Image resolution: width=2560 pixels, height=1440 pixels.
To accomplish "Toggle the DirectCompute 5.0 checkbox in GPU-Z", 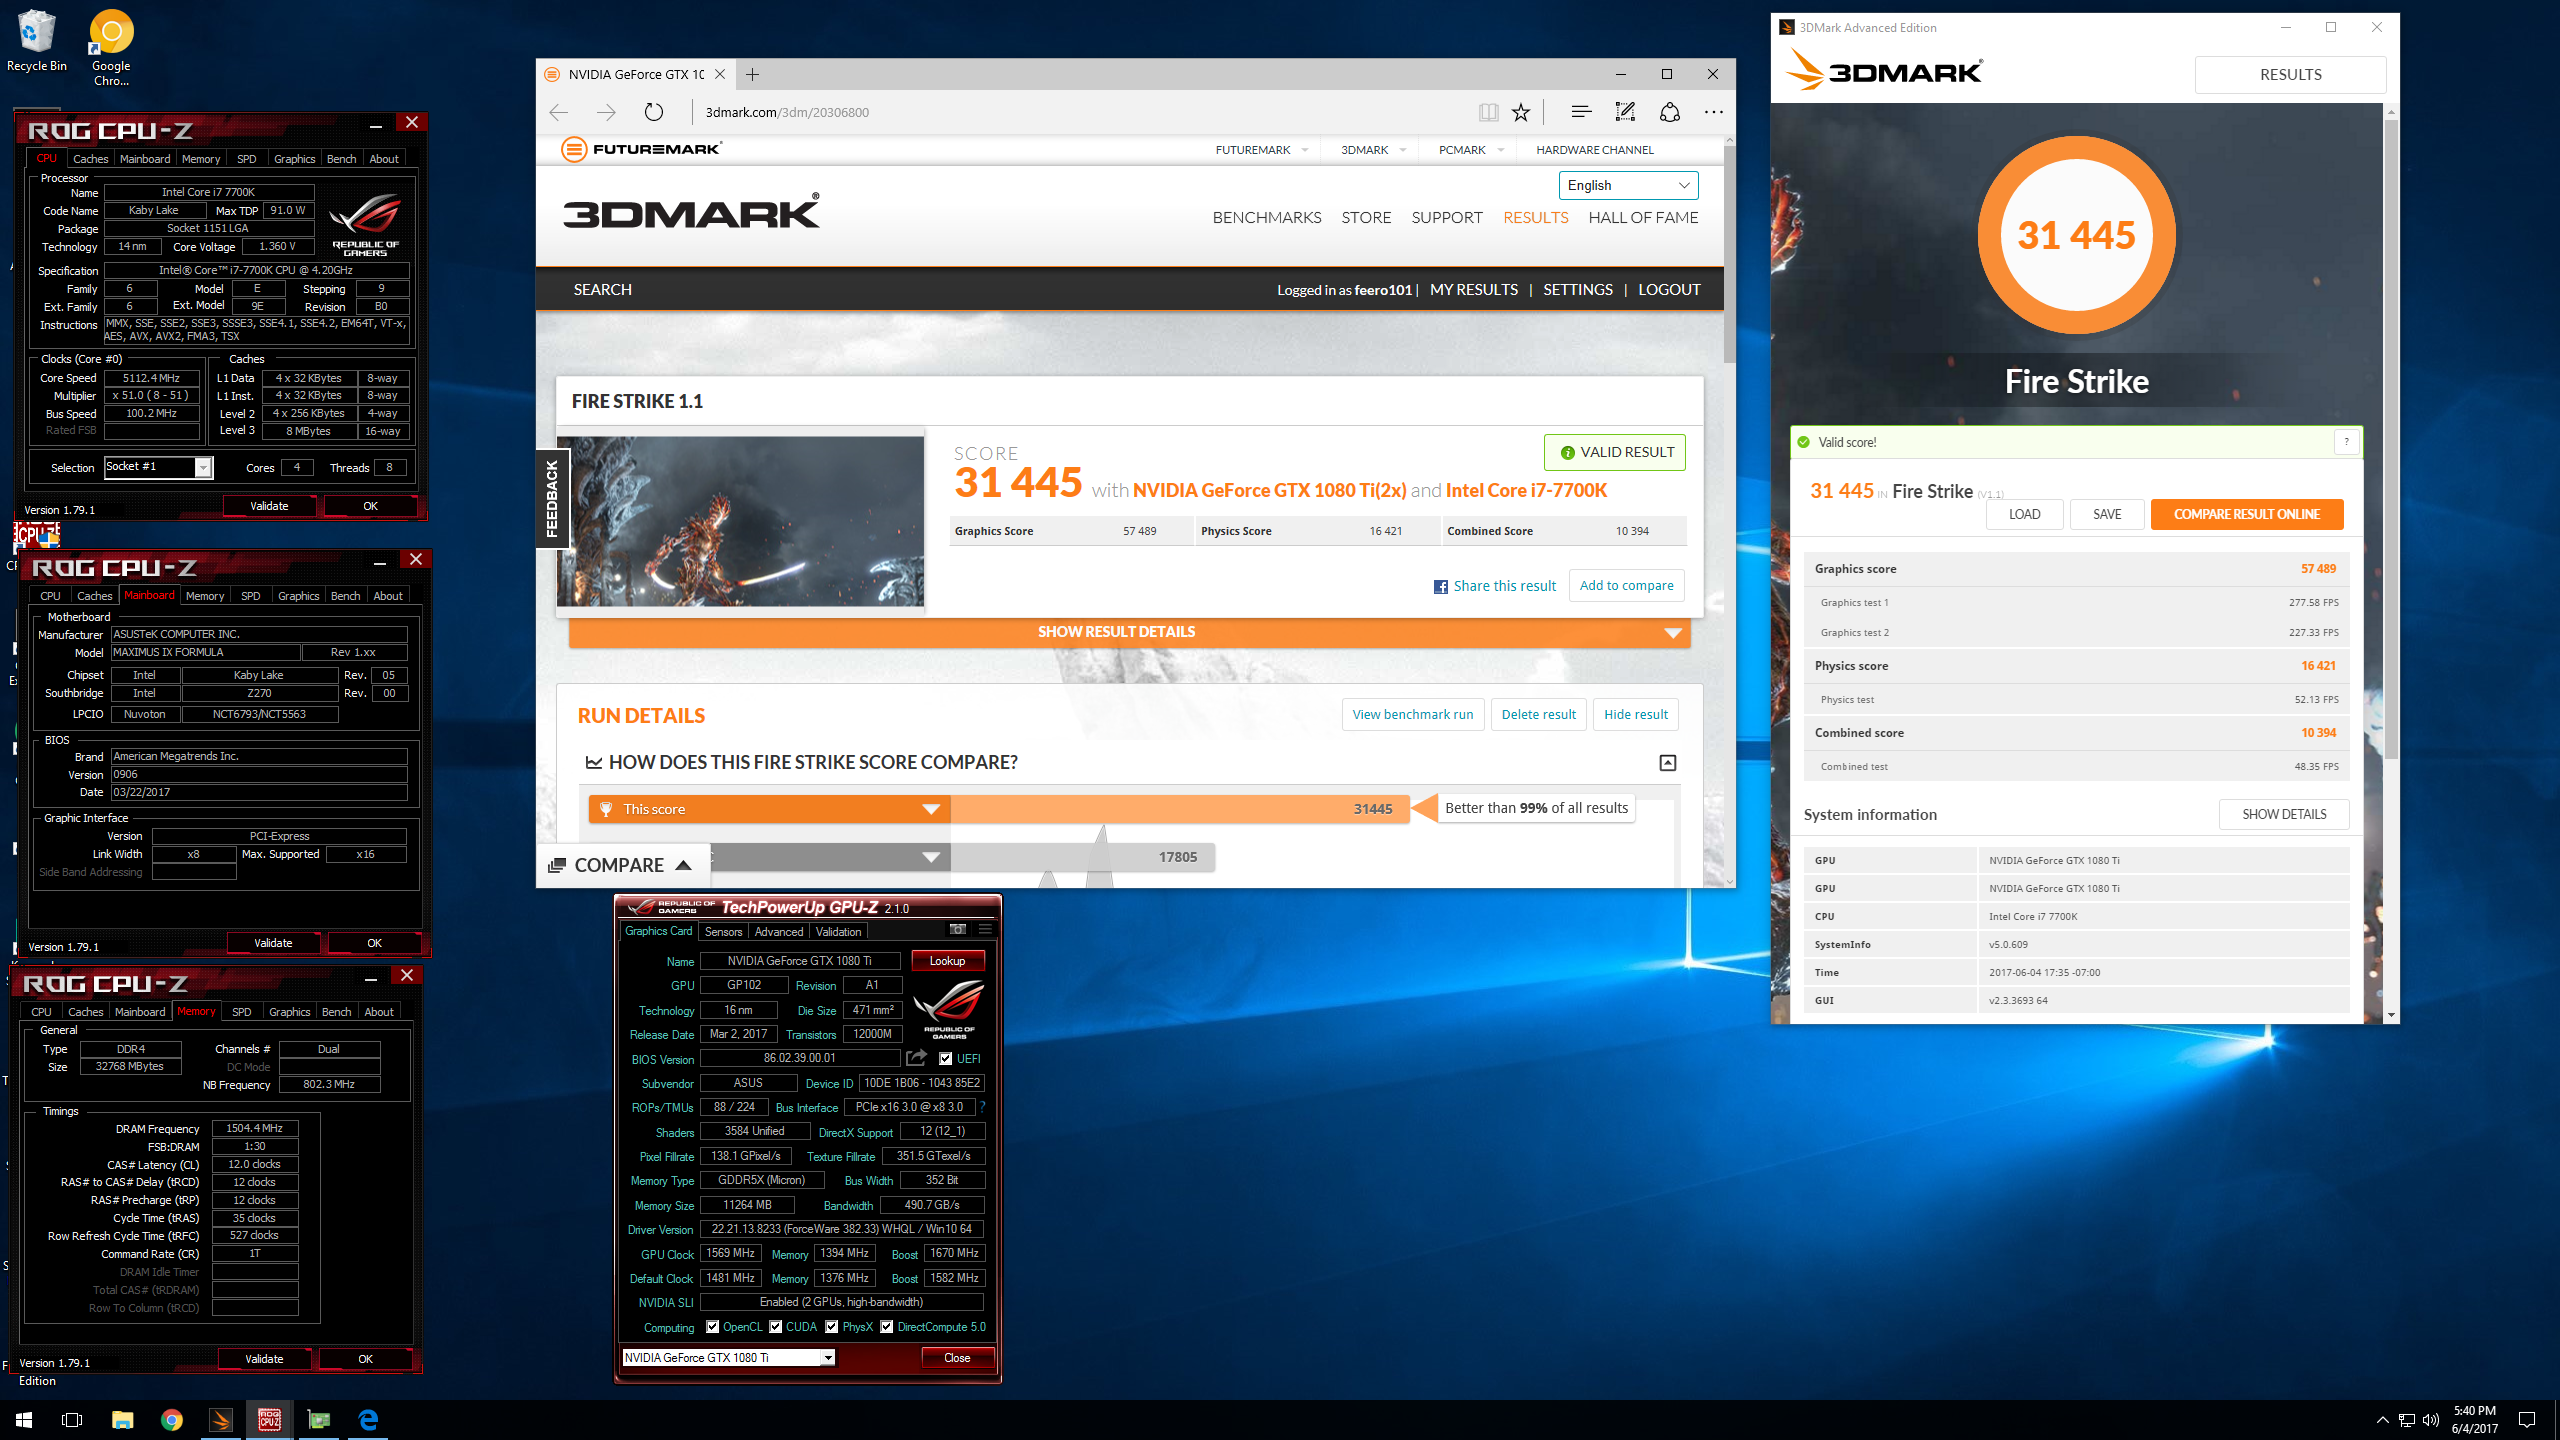I will pyautogui.click(x=886, y=1327).
